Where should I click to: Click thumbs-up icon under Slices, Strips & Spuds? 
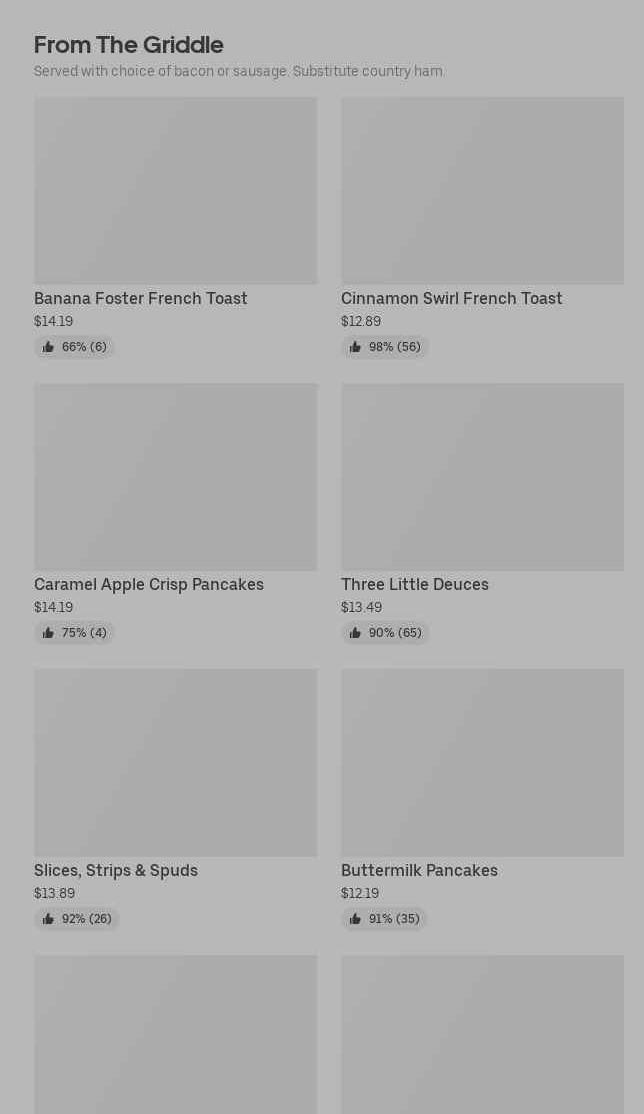[x=48, y=919]
